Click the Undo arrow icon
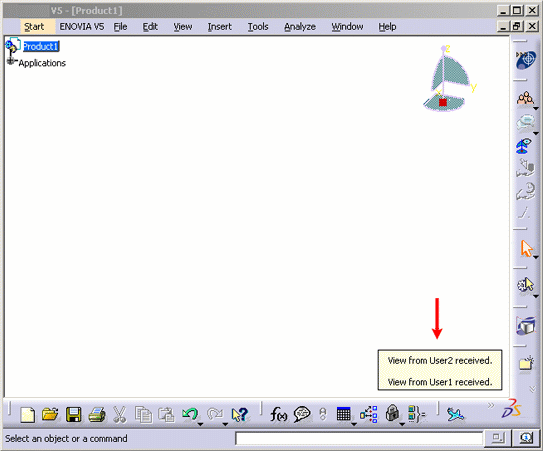The image size is (543, 451). pos(190,414)
